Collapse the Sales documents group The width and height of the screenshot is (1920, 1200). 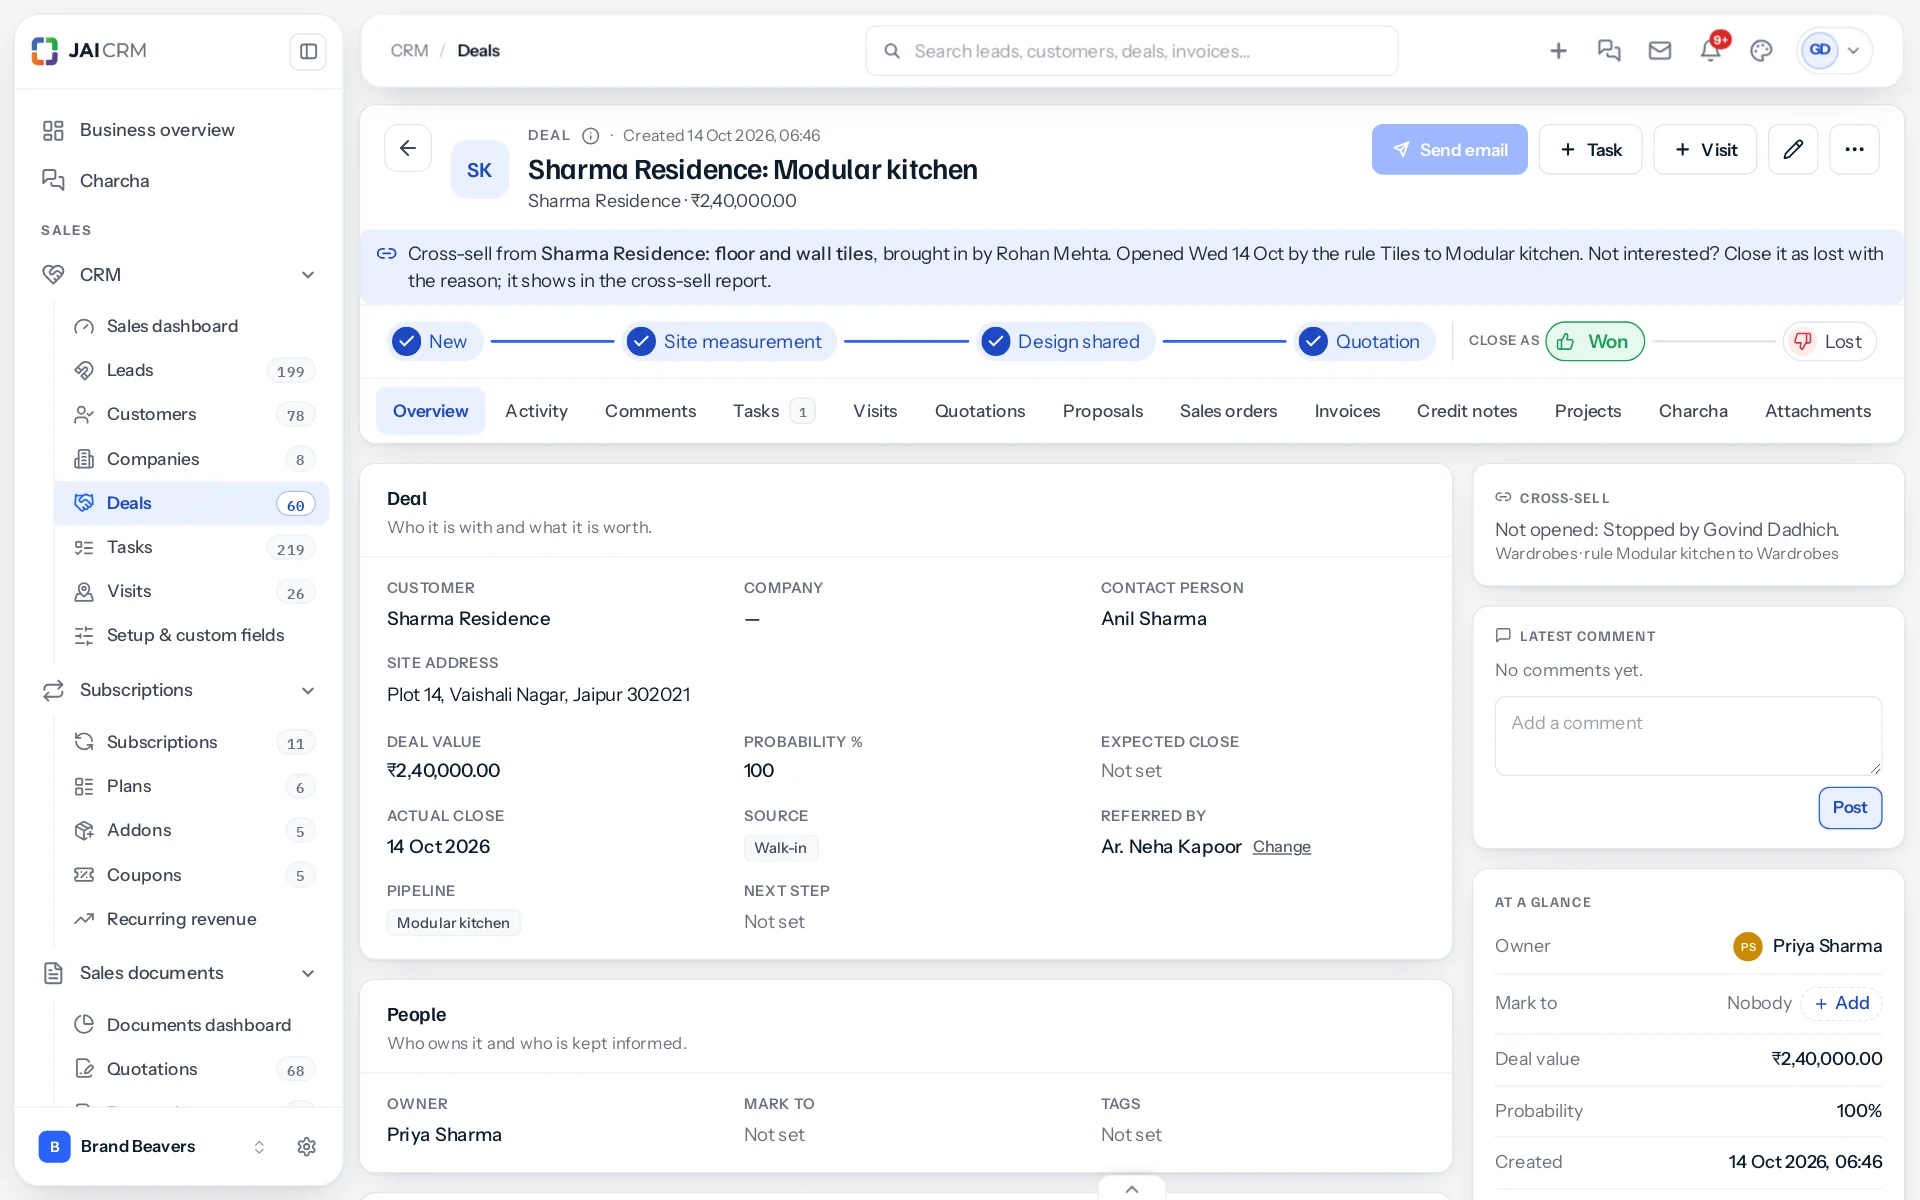pos(308,974)
